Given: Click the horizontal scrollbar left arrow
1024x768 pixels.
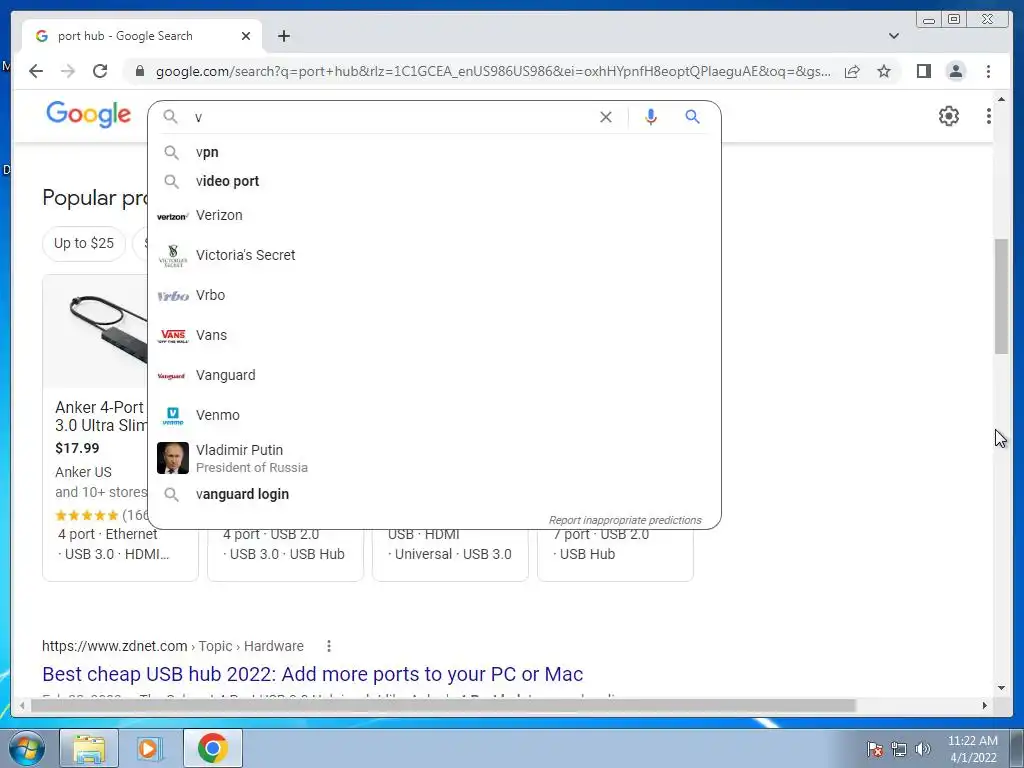Looking at the screenshot, I should (22, 705).
